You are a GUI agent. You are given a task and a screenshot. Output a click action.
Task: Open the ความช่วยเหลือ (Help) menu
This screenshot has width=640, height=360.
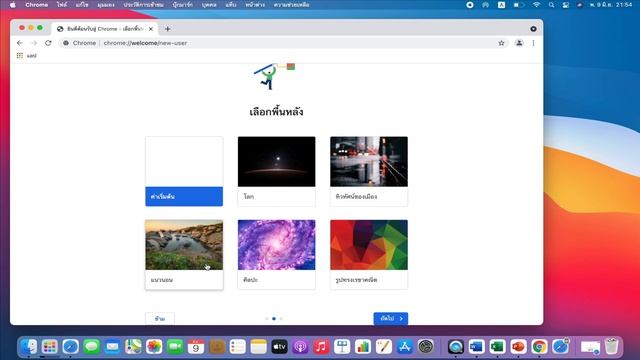tap(291, 5)
